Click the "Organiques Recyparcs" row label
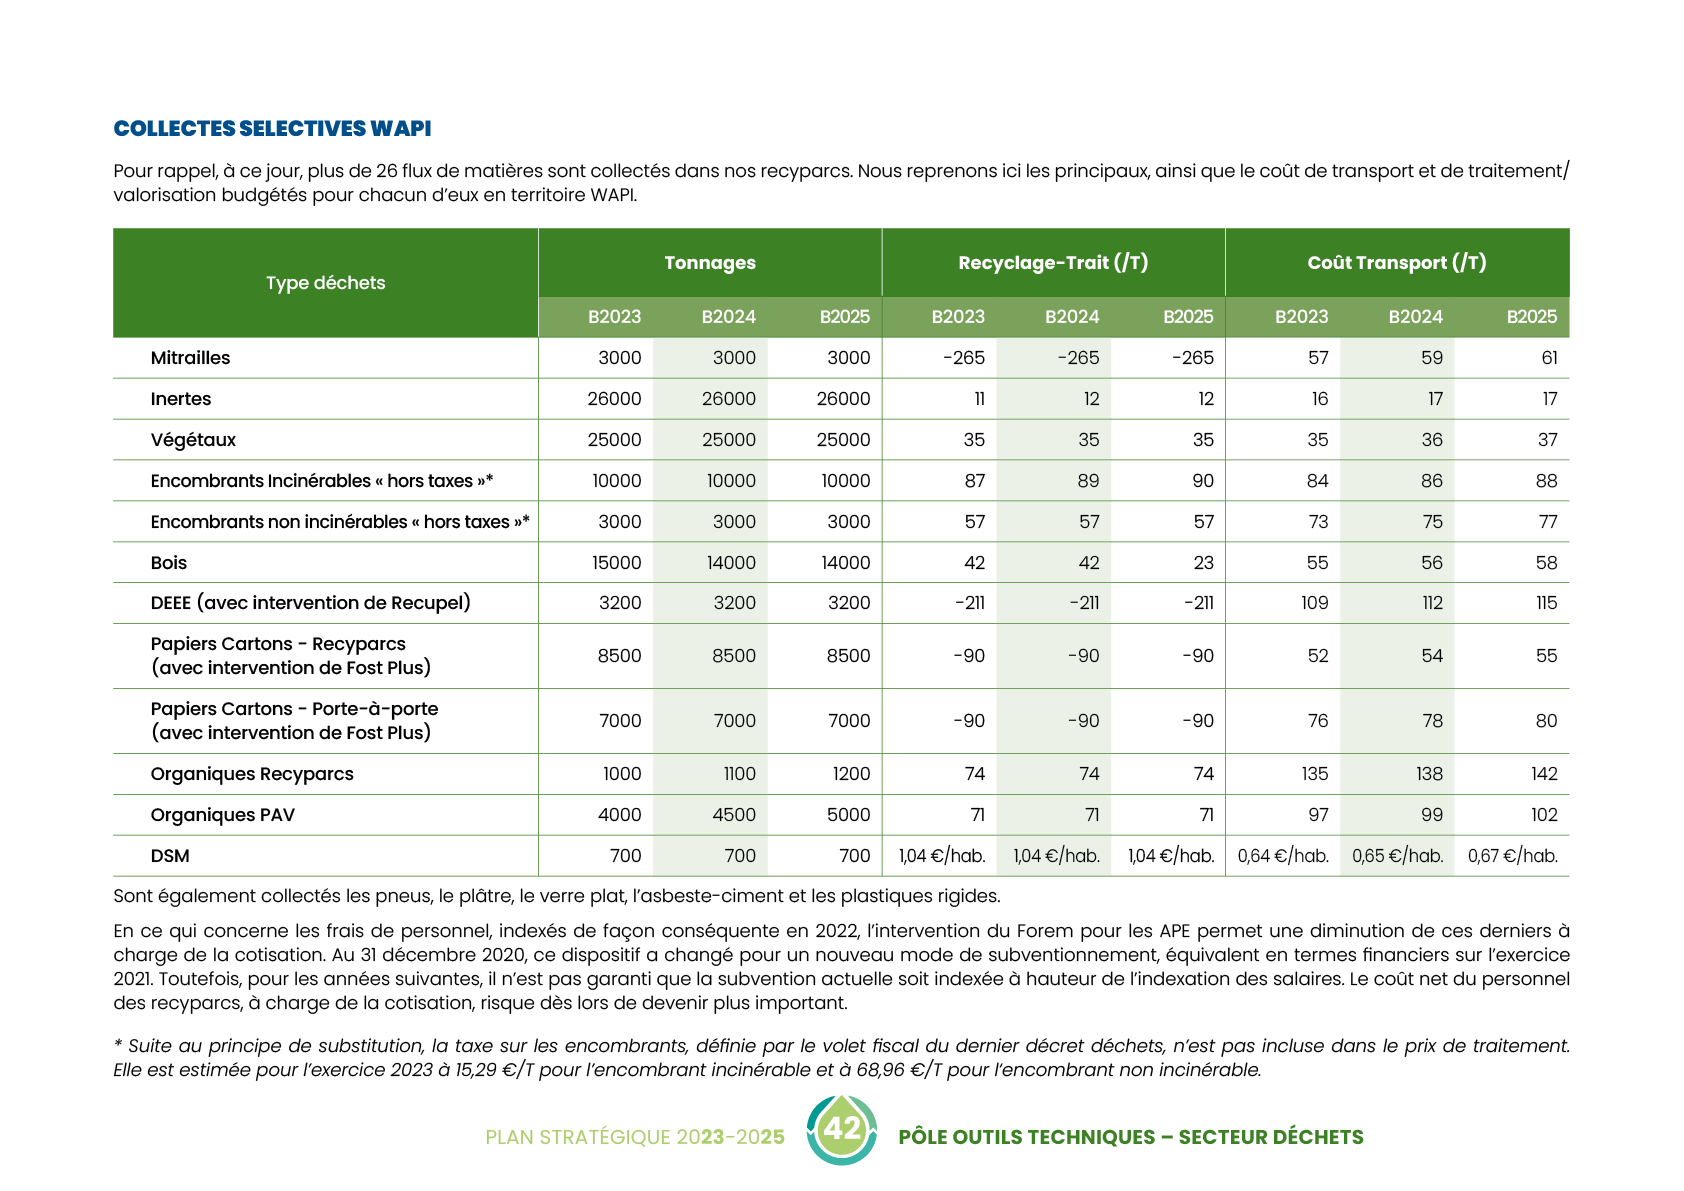Image resolution: width=1684 pixels, height=1191 pixels. 252,774
